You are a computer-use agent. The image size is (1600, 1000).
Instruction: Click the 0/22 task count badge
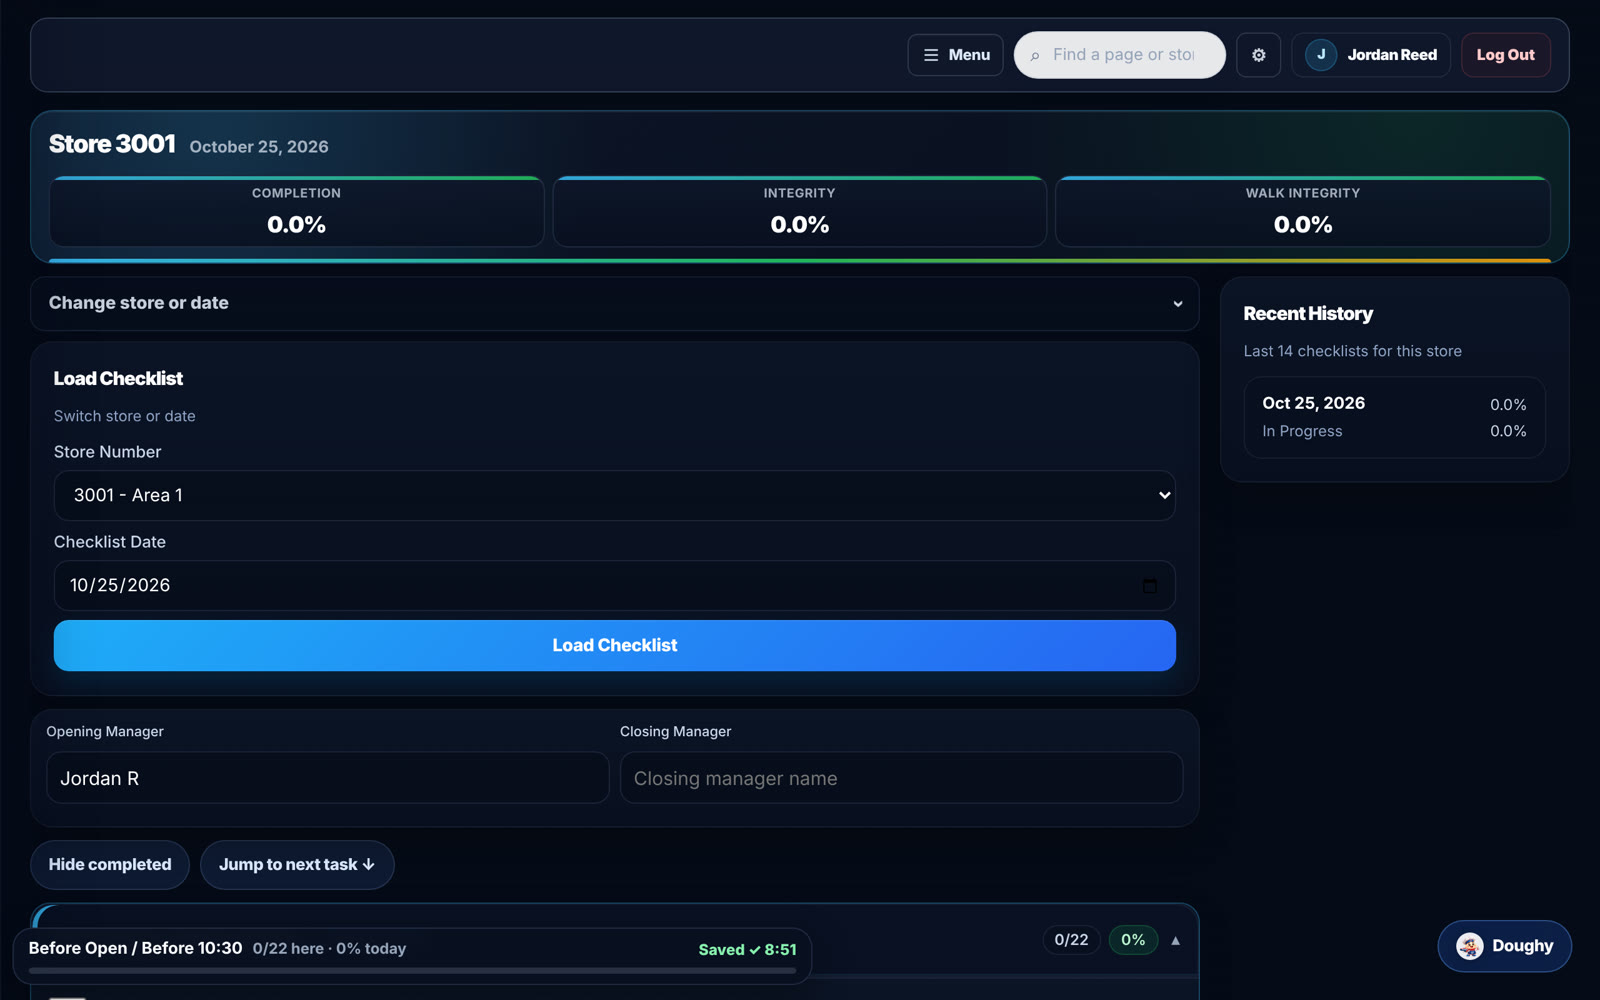click(x=1071, y=940)
